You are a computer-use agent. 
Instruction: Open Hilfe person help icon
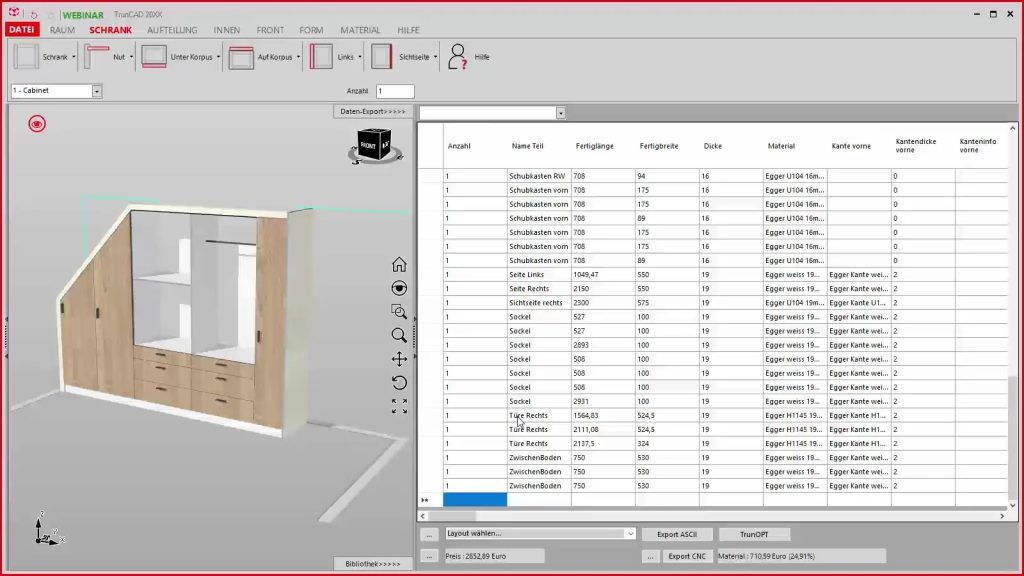(457, 57)
